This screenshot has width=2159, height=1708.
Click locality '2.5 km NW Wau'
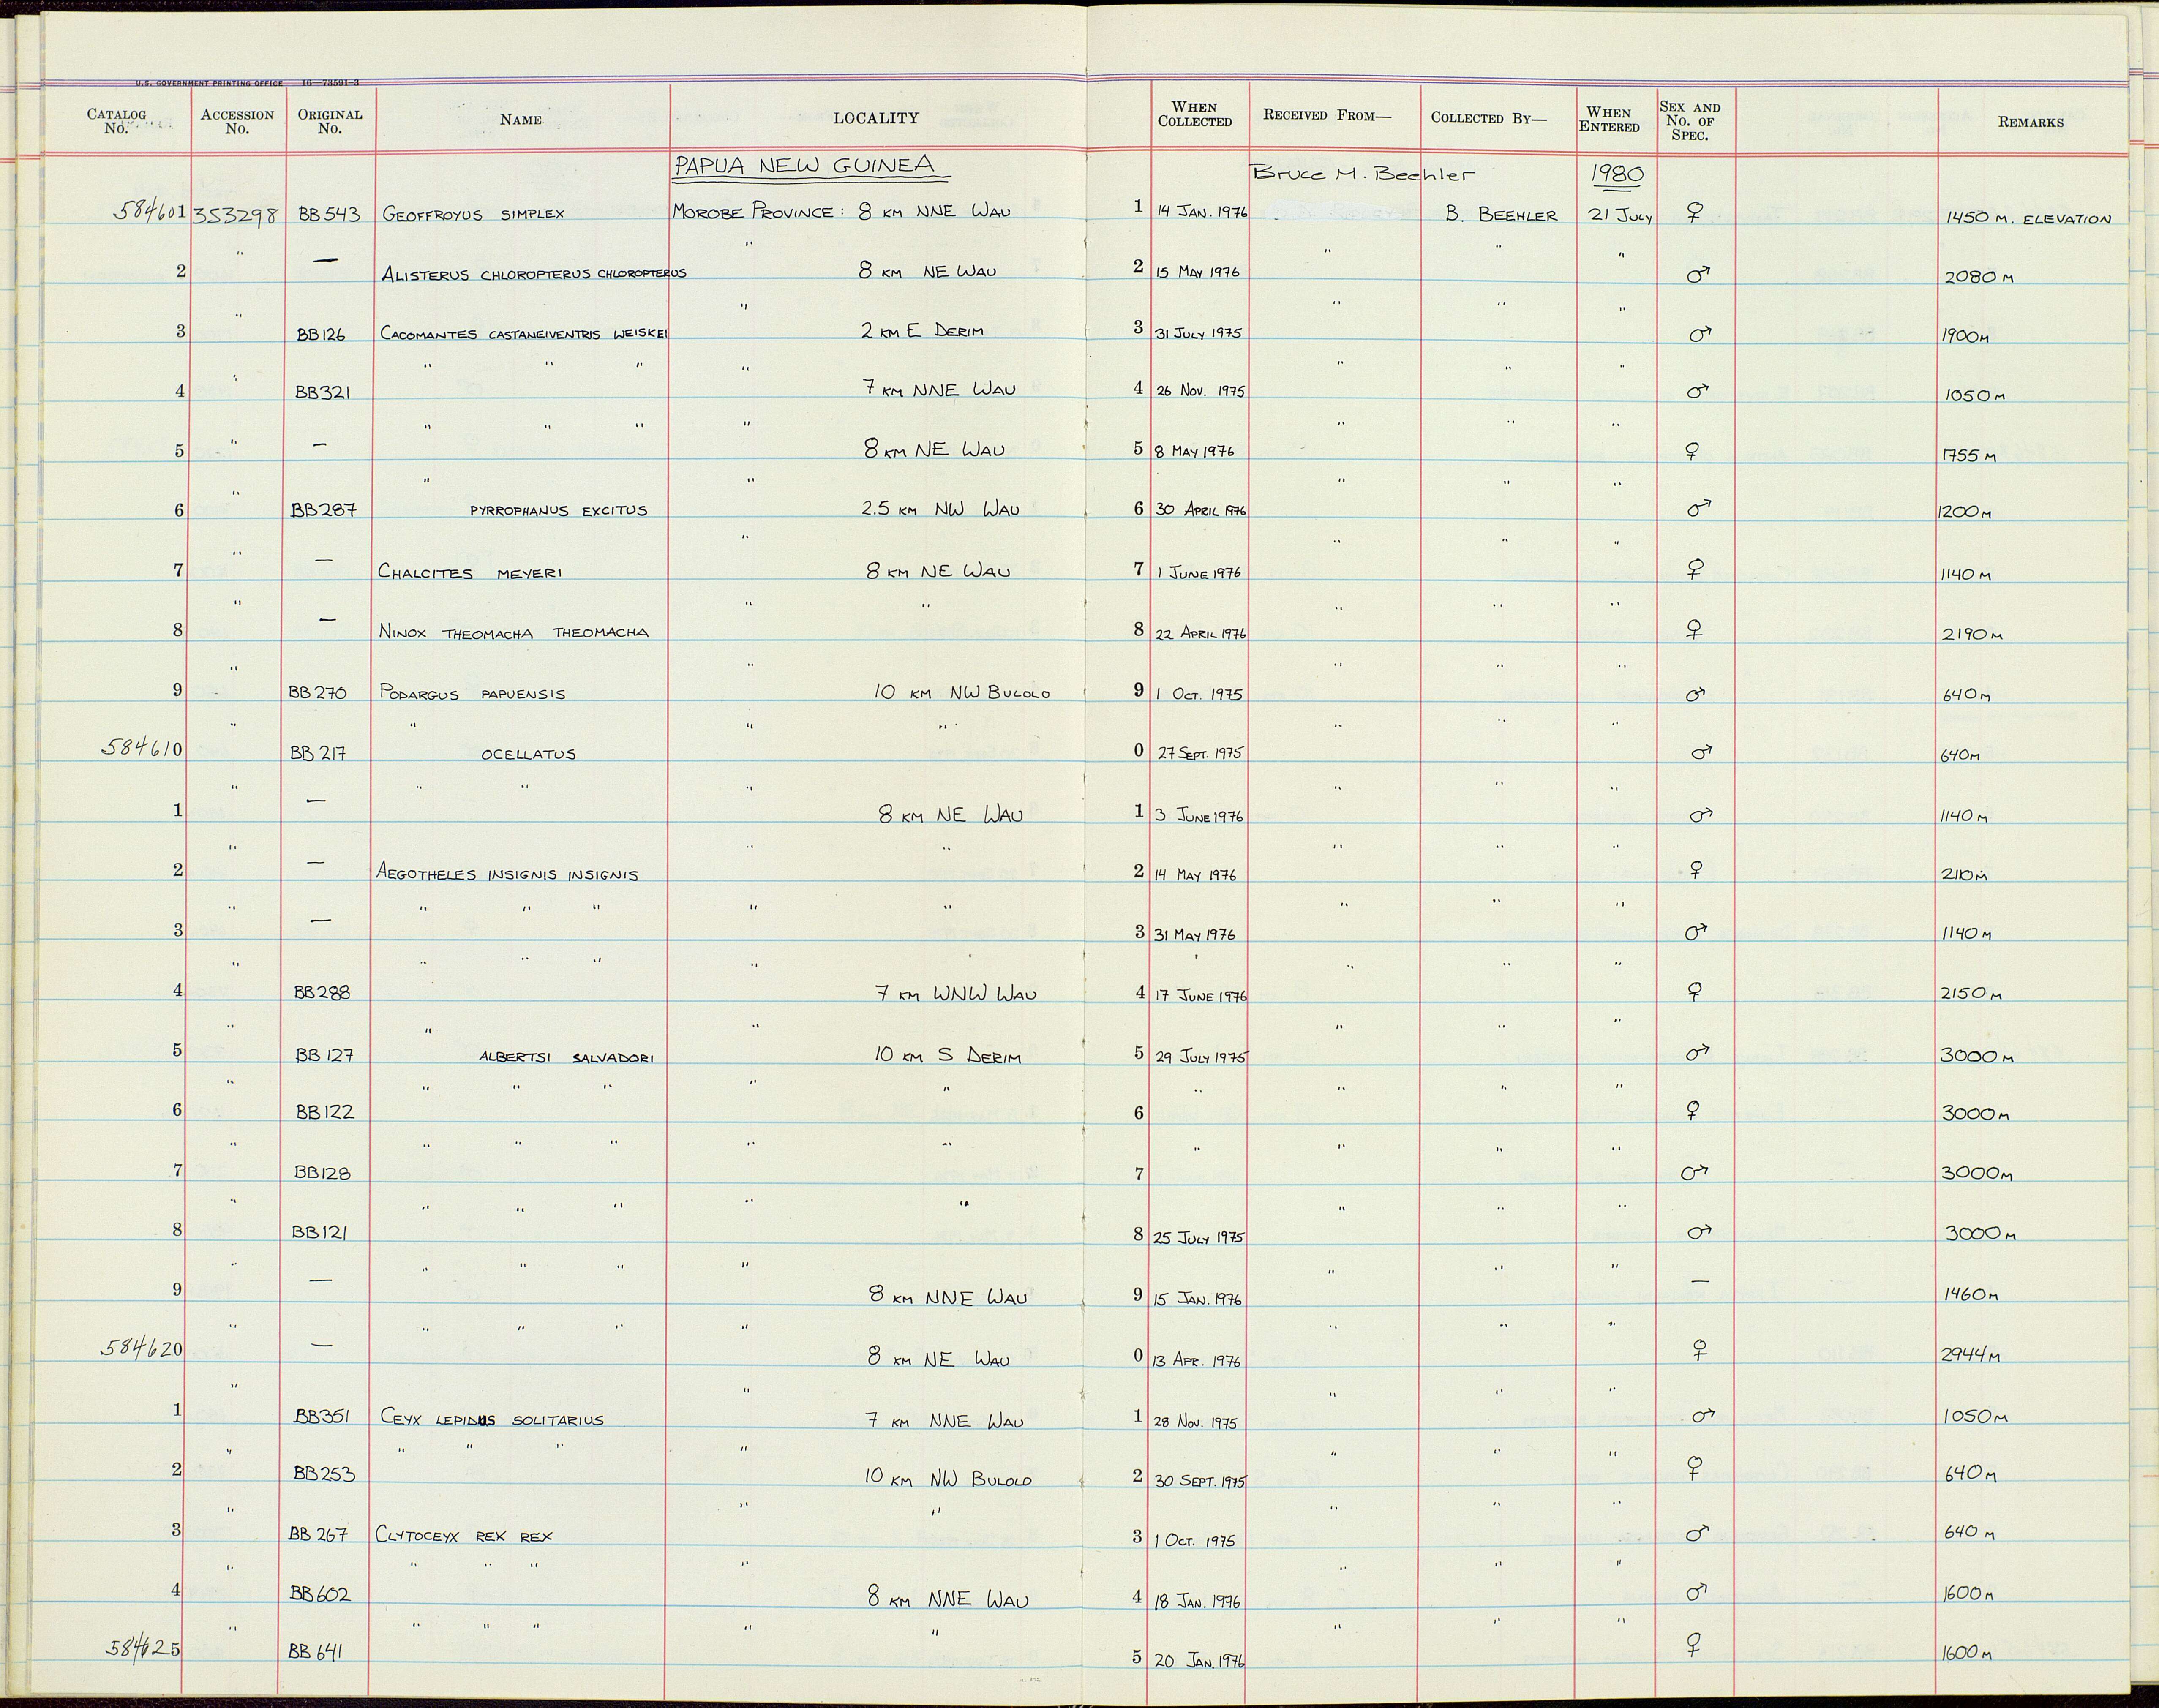pos(941,510)
